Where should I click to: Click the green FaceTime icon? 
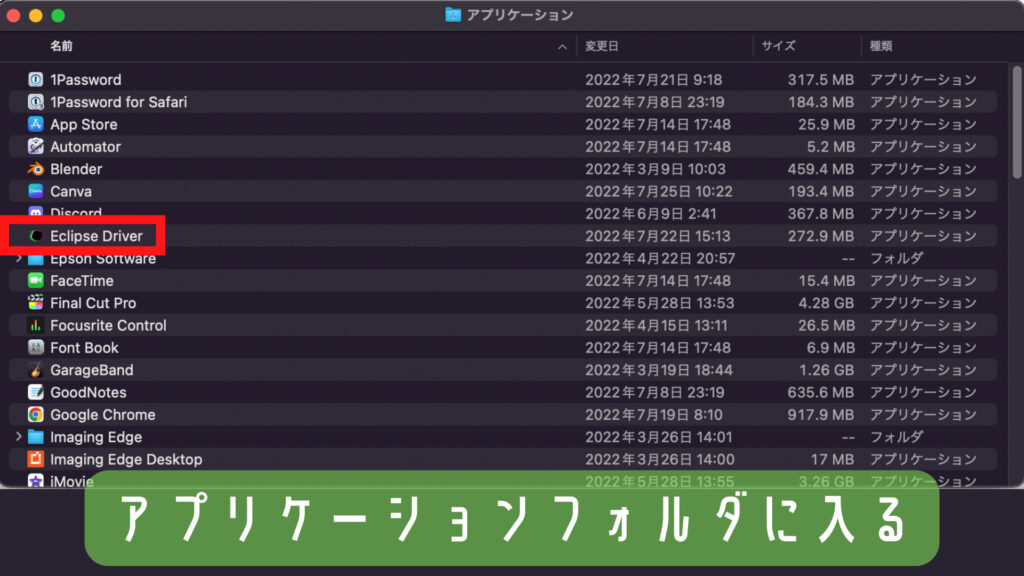click(35, 281)
